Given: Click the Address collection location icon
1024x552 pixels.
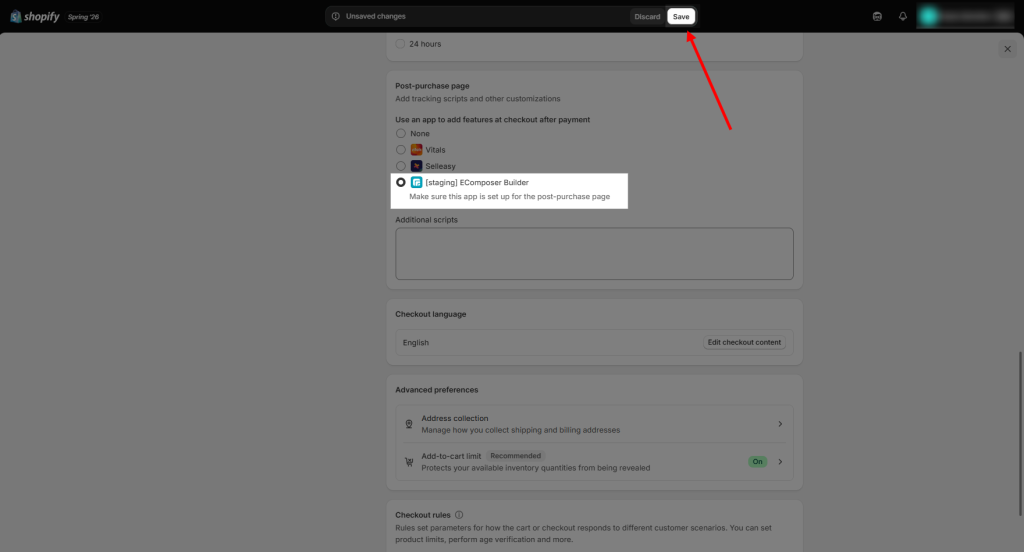Looking at the screenshot, I should click(409, 424).
